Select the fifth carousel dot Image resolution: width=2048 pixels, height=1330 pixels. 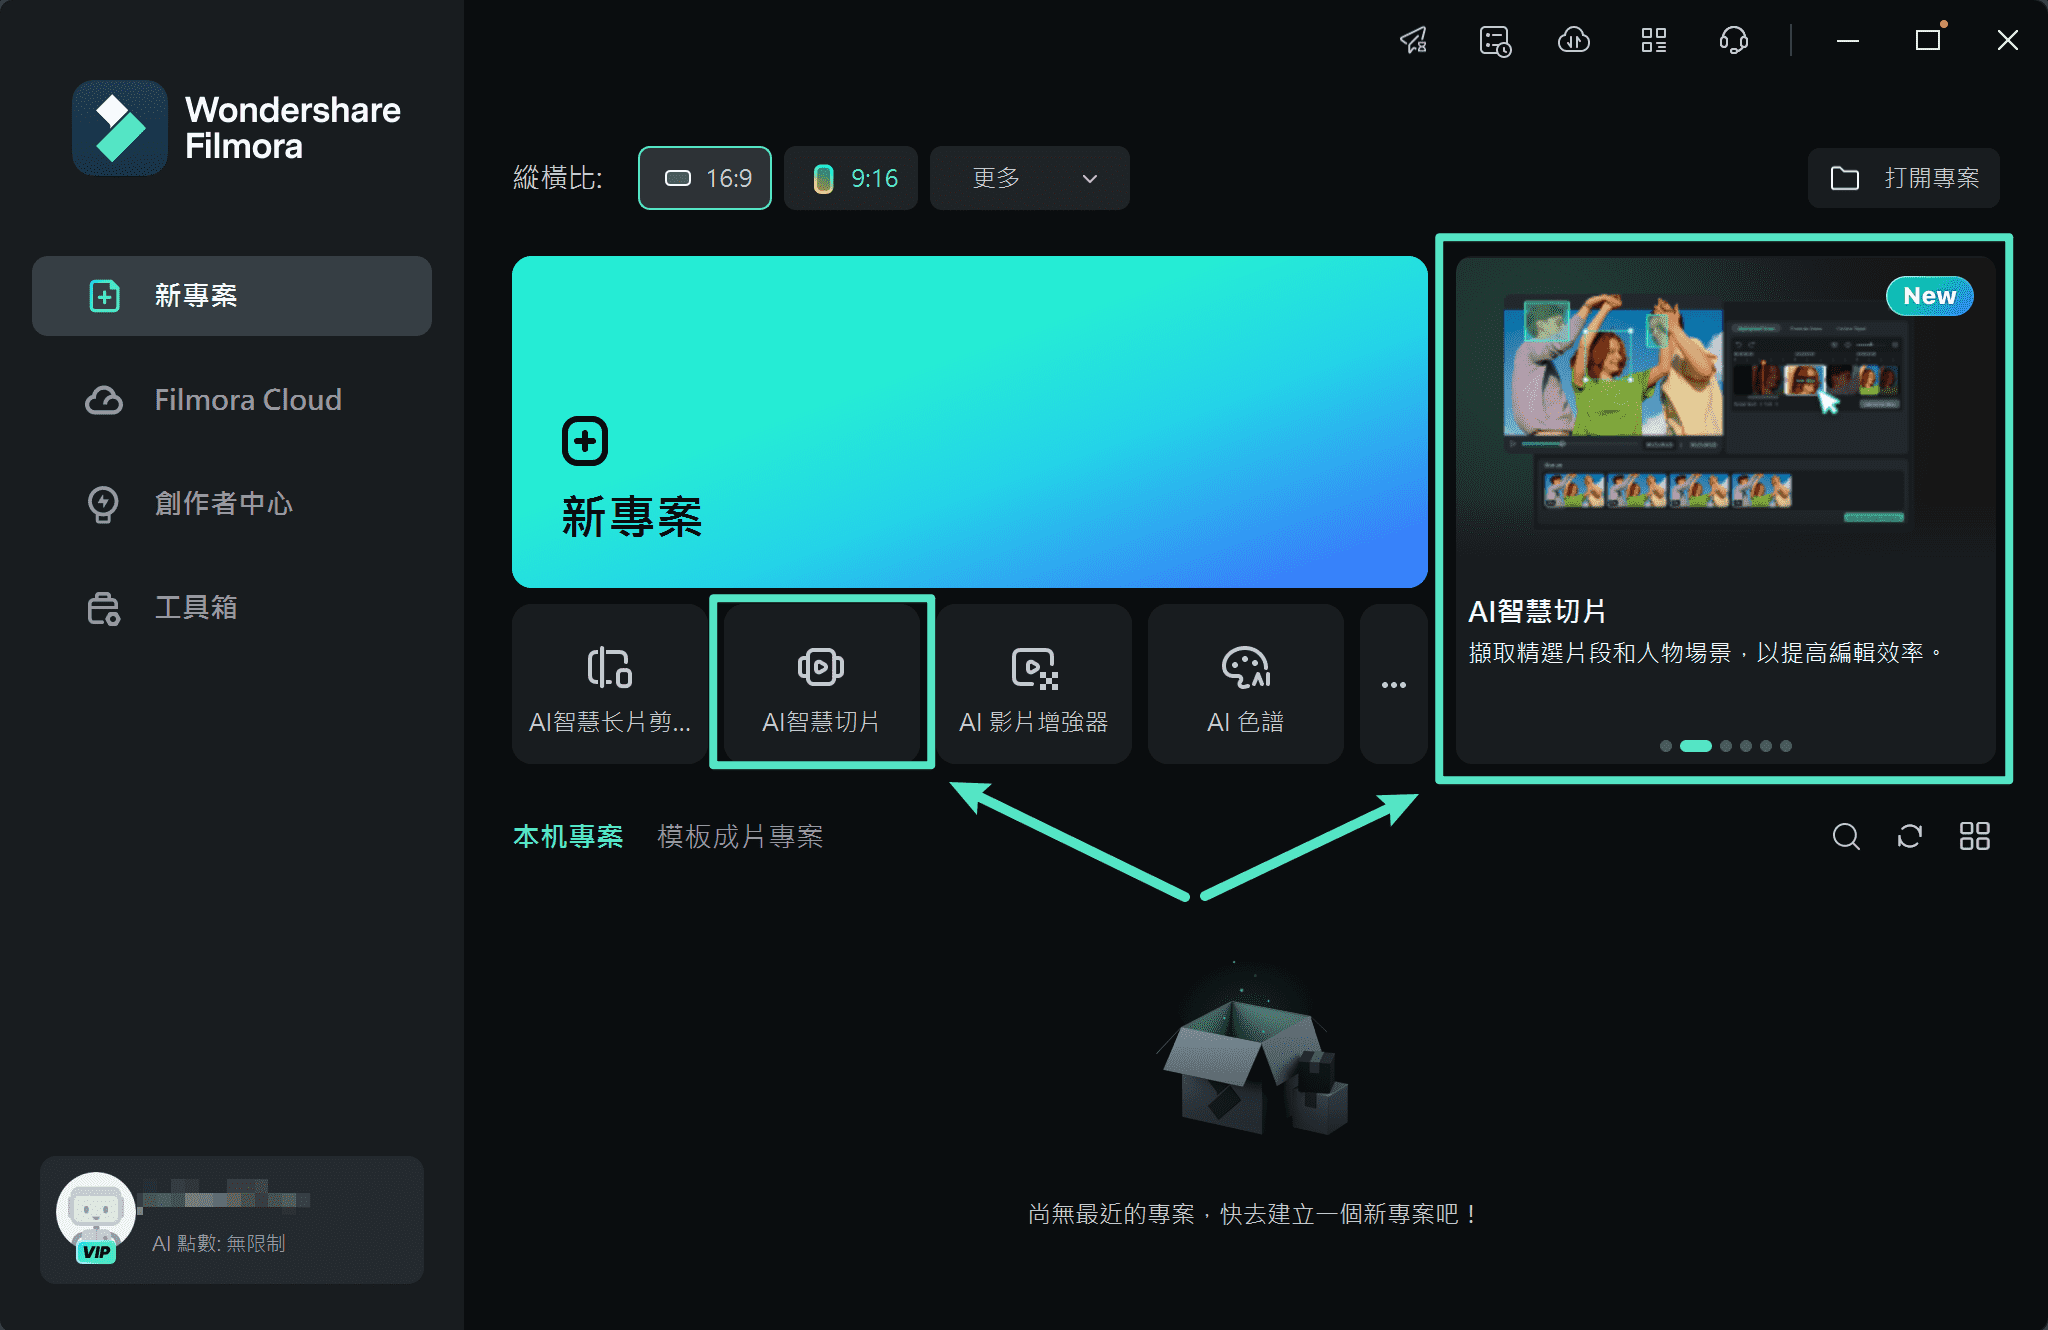pyautogui.click(x=1766, y=746)
